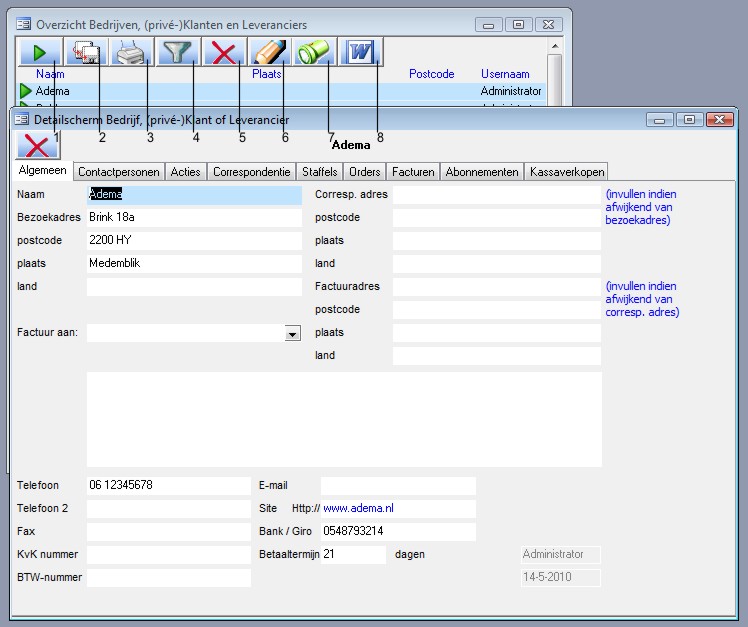Click the disabled Administrator user field

[561, 554]
